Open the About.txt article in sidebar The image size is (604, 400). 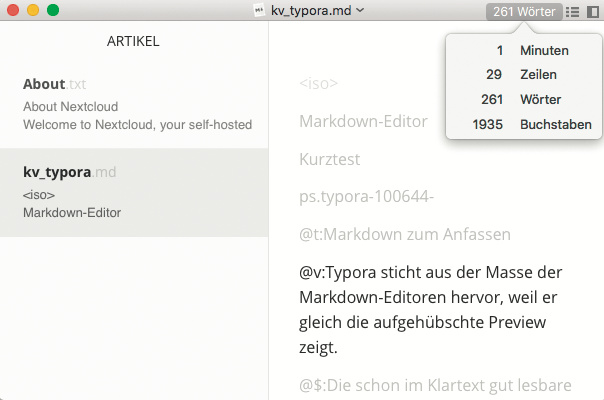pyautogui.click(x=134, y=104)
